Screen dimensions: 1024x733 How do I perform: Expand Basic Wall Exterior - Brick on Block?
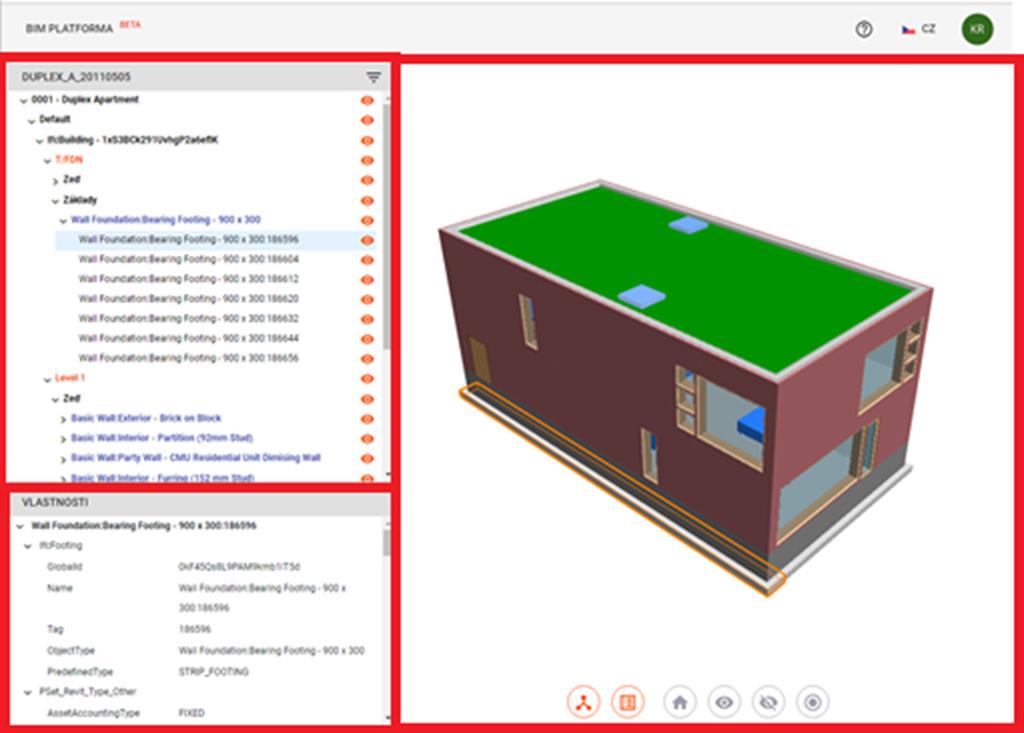[63, 419]
